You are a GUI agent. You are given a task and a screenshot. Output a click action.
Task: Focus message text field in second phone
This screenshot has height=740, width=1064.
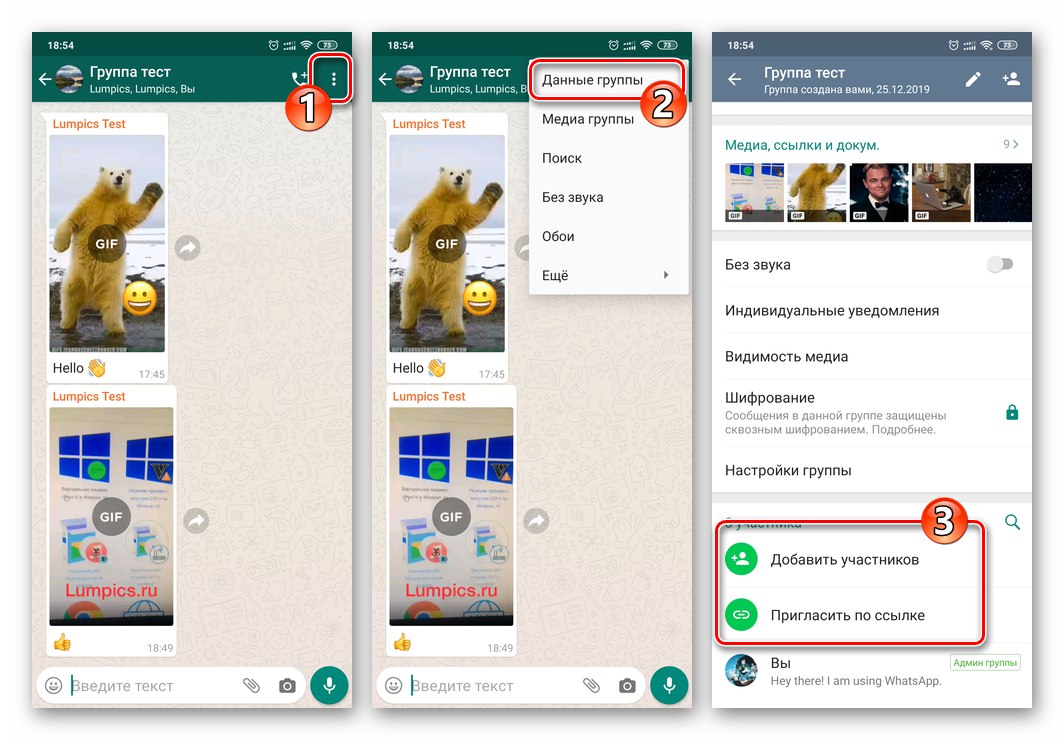tap(493, 686)
